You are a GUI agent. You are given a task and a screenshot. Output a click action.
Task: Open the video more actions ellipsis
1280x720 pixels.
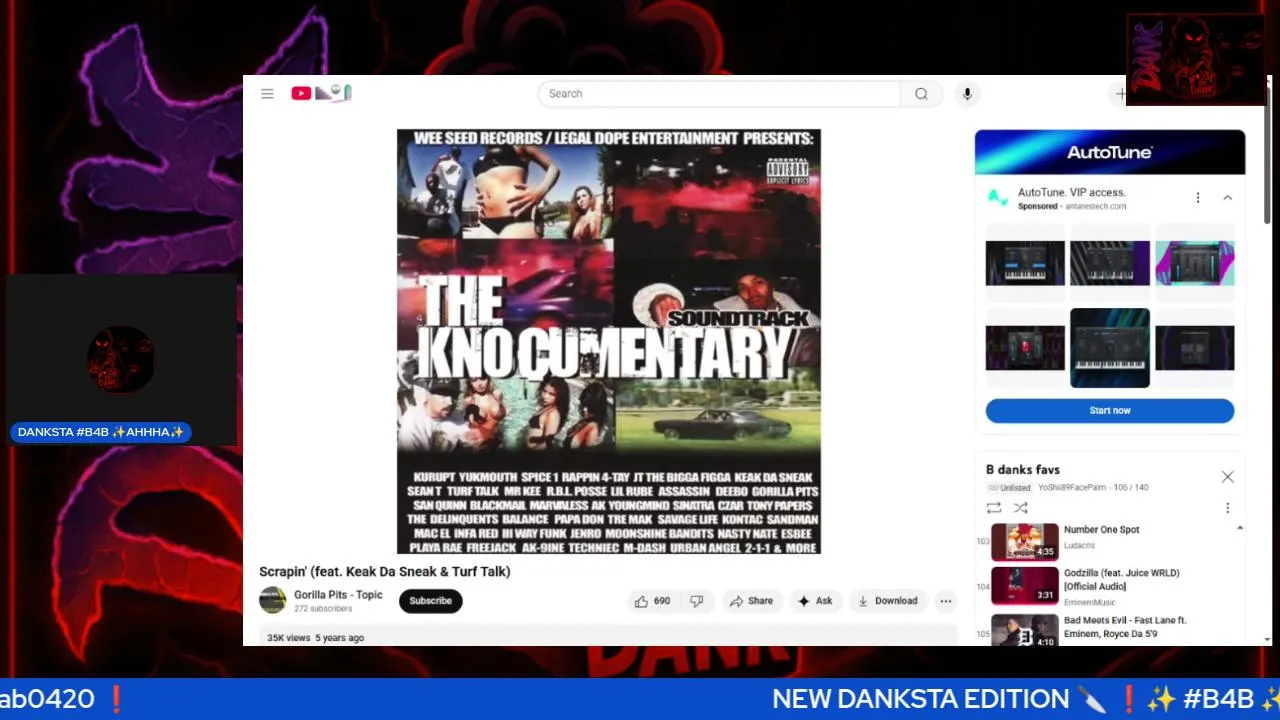tap(945, 601)
